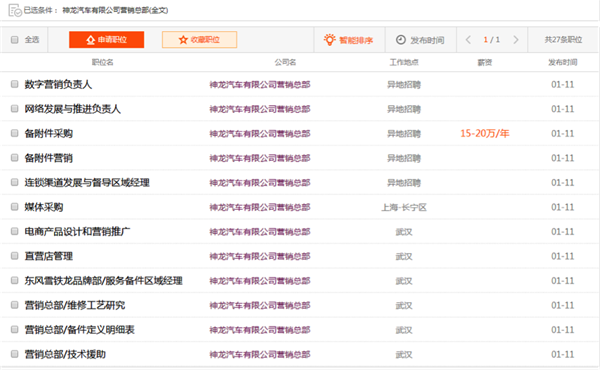
Task: Click the upload icon in 申请职位
Action: 90,40
